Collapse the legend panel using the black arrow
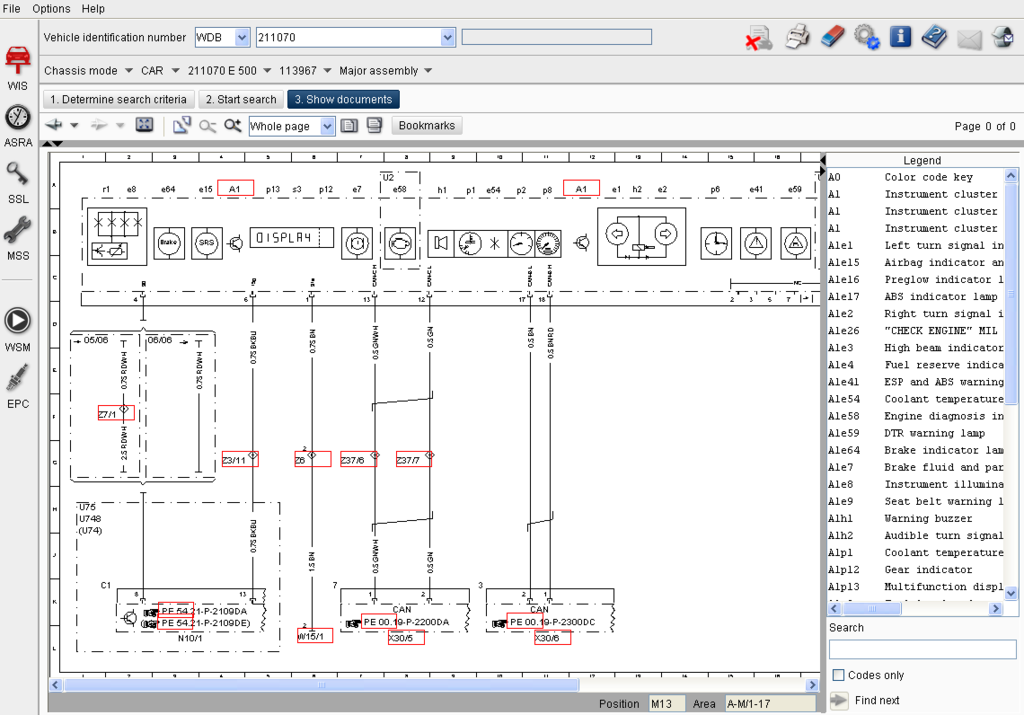Screen dimensions: 1024x715 click(822, 160)
